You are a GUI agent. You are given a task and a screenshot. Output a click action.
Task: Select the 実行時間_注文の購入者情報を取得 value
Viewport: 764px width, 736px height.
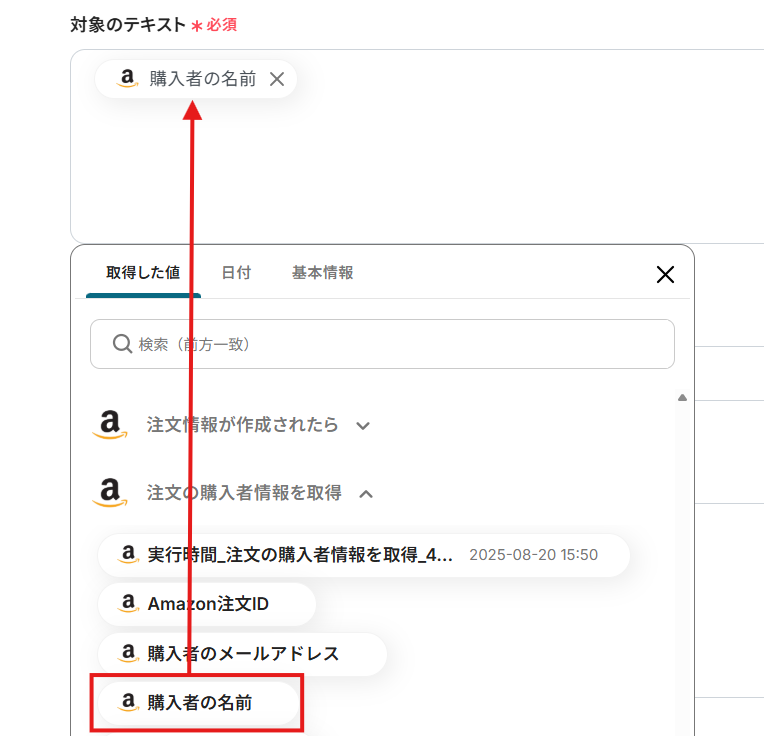pos(364,555)
